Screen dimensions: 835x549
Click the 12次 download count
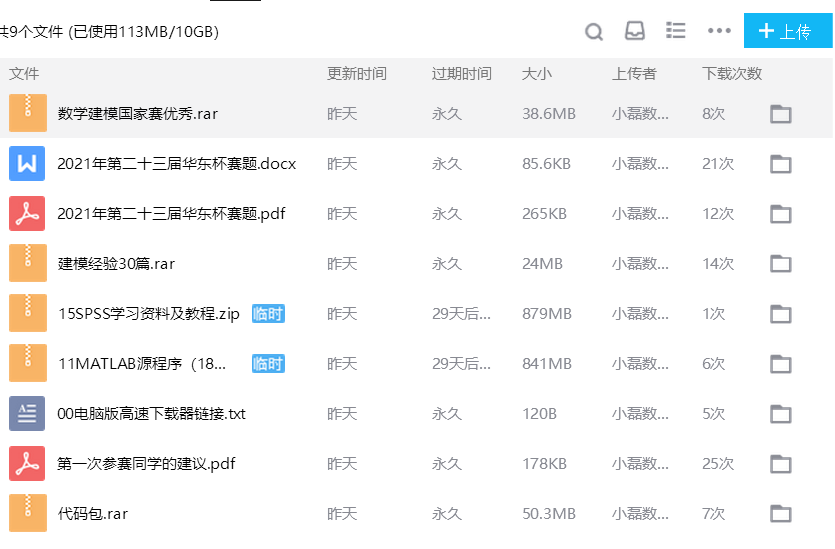point(718,214)
